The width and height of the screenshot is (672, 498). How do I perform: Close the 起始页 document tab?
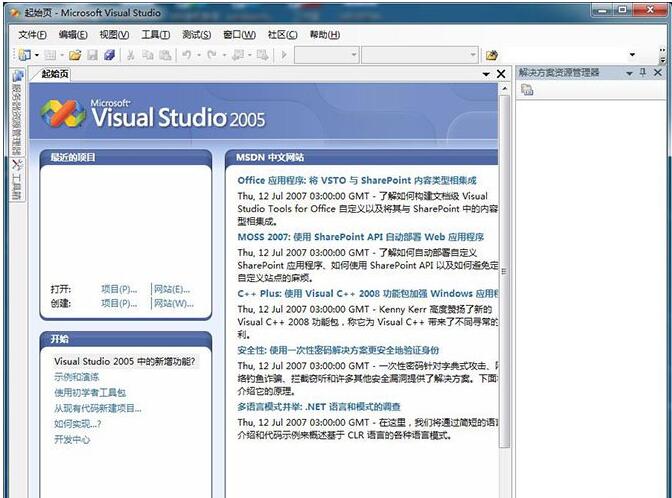coord(501,74)
